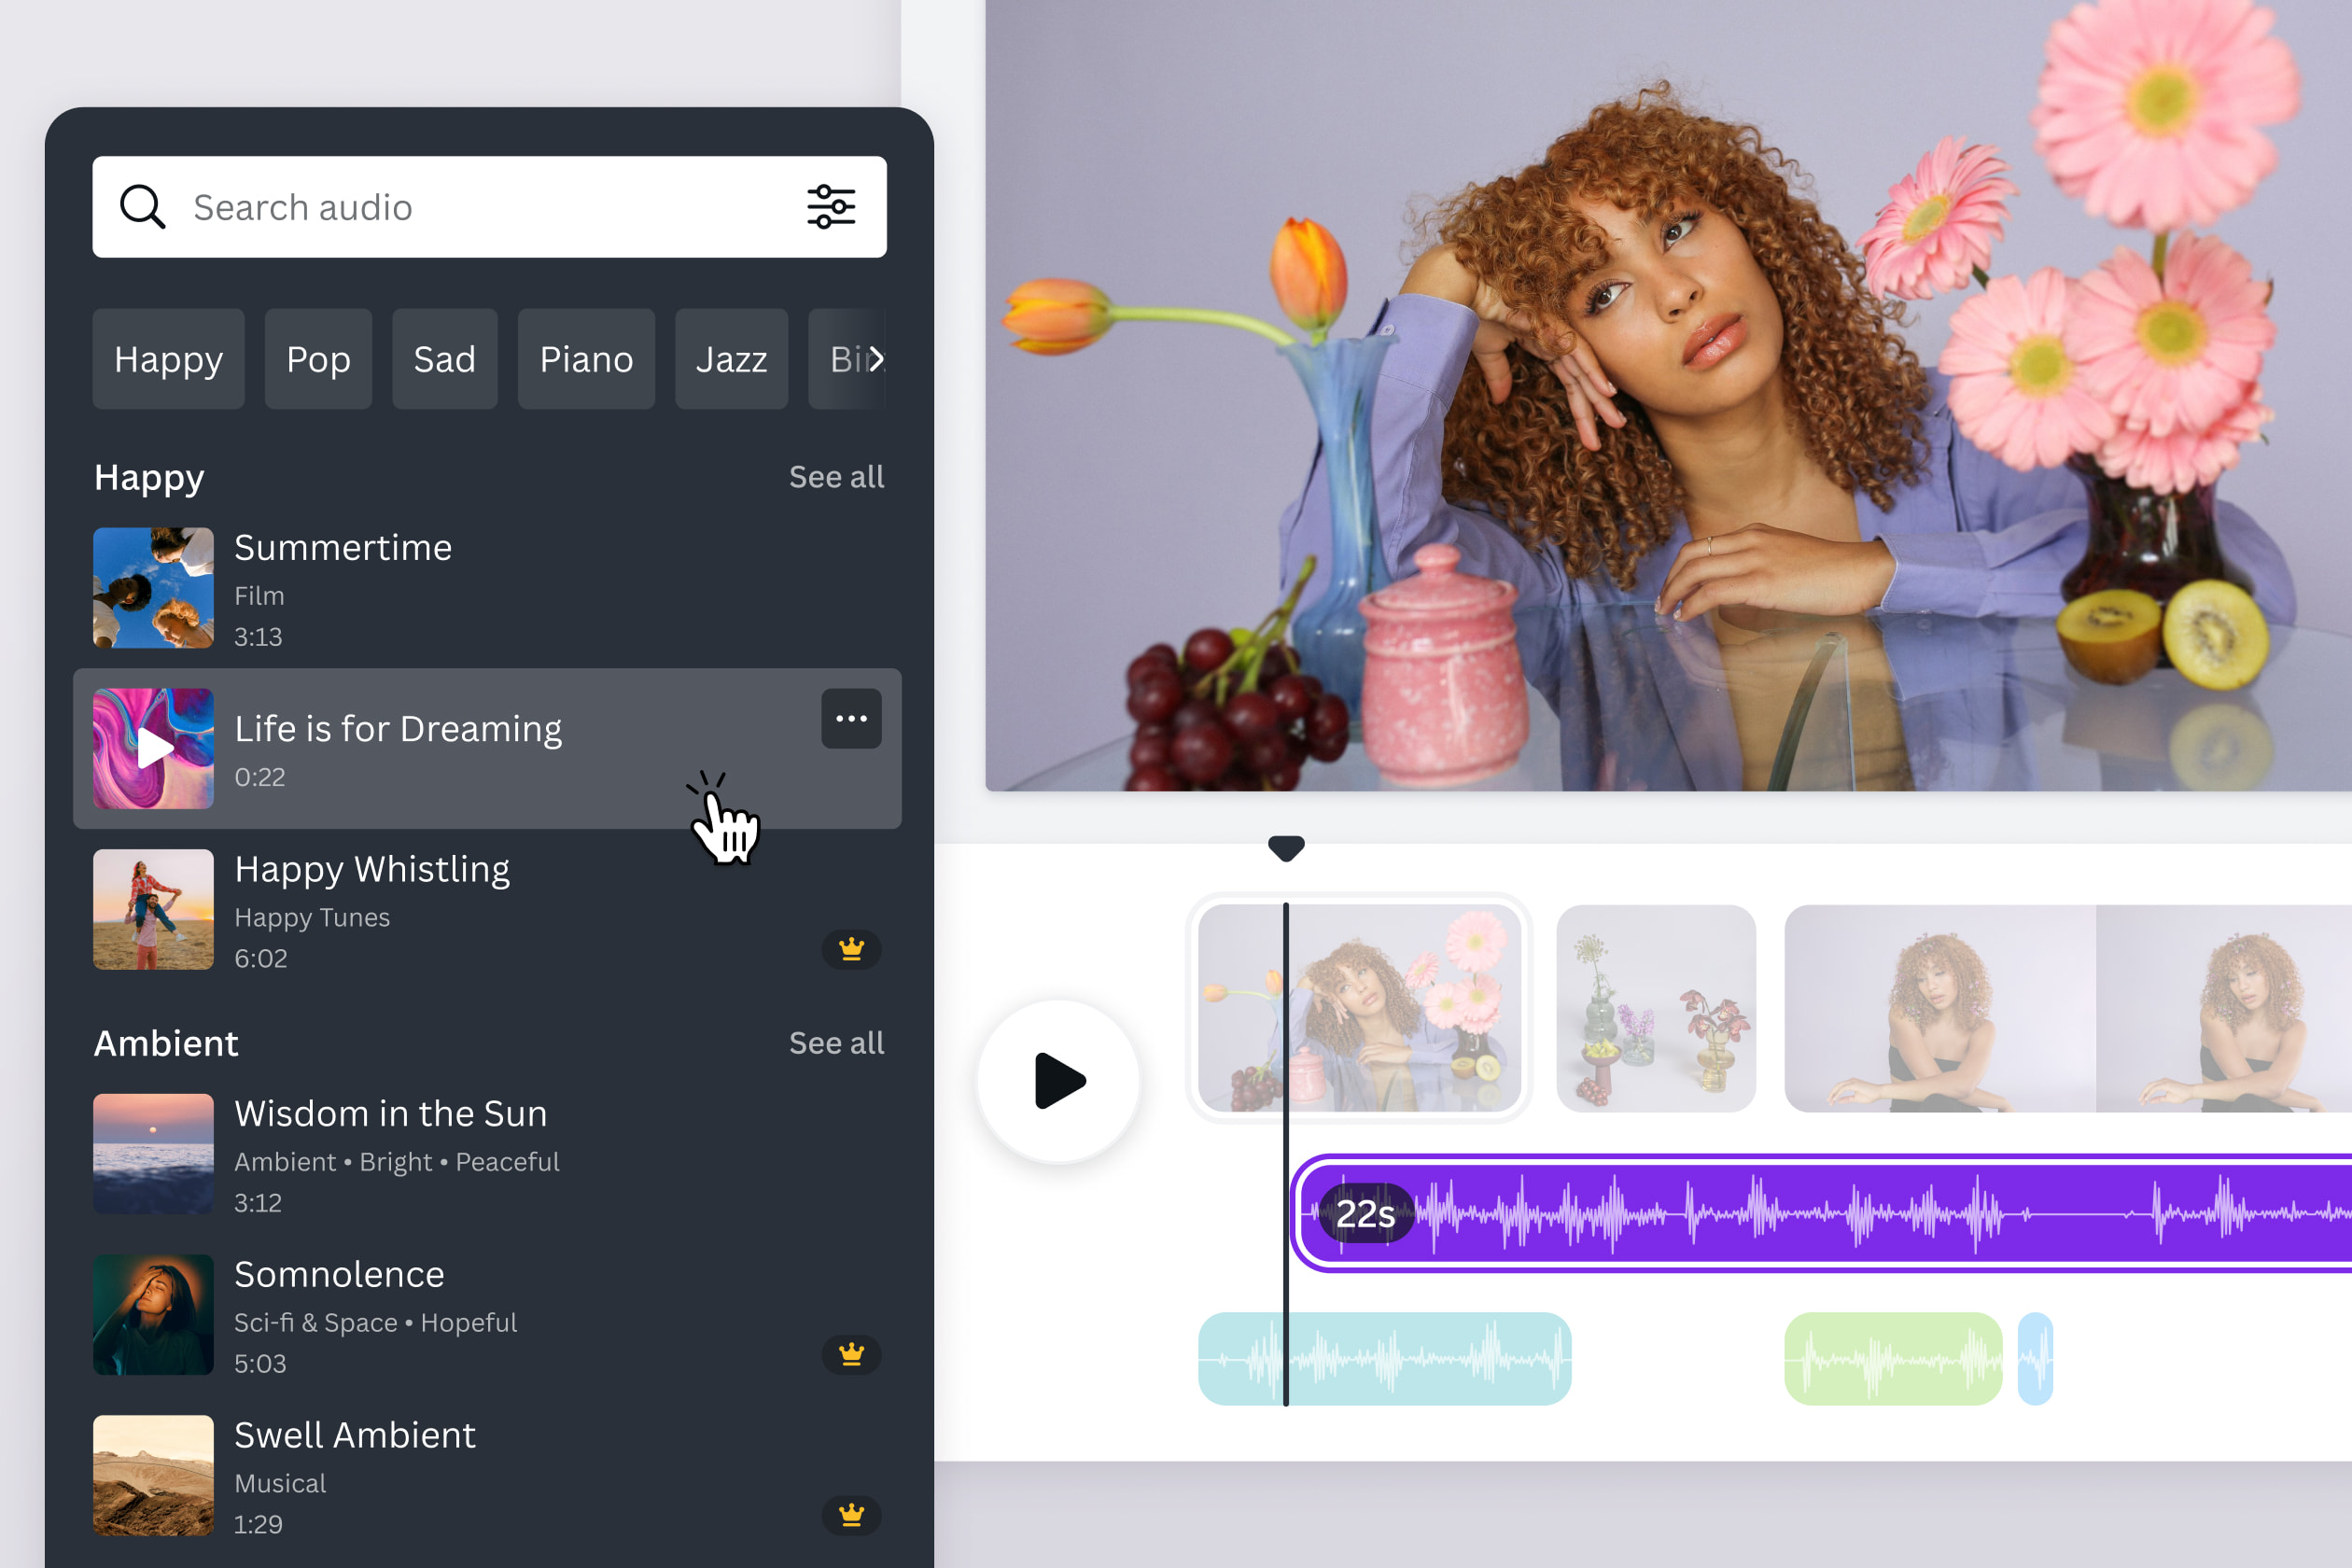
Task: Click the 'Pop' genre filter button
Action: click(316, 358)
